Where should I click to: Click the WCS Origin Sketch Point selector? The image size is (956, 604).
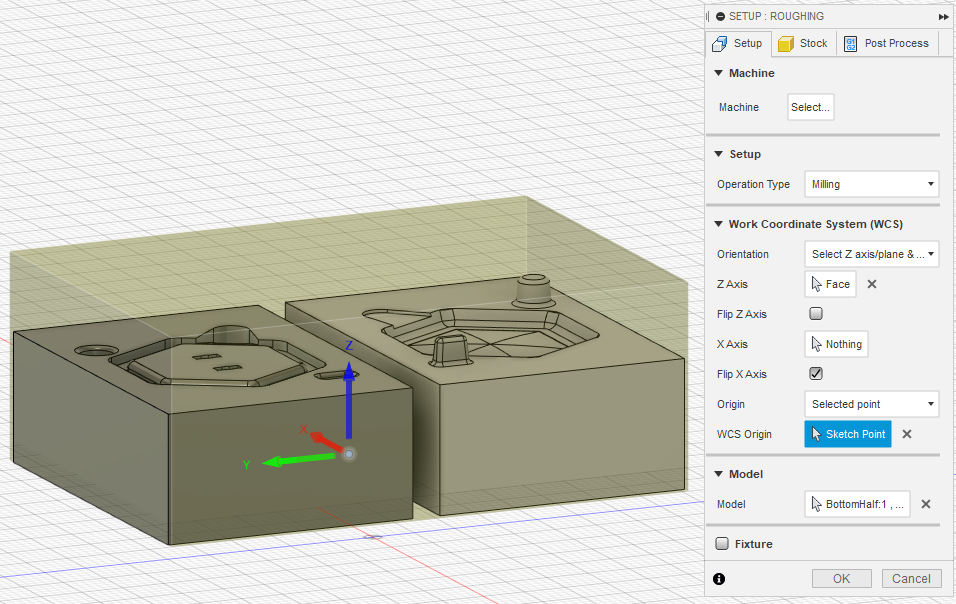tap(847, 434)
